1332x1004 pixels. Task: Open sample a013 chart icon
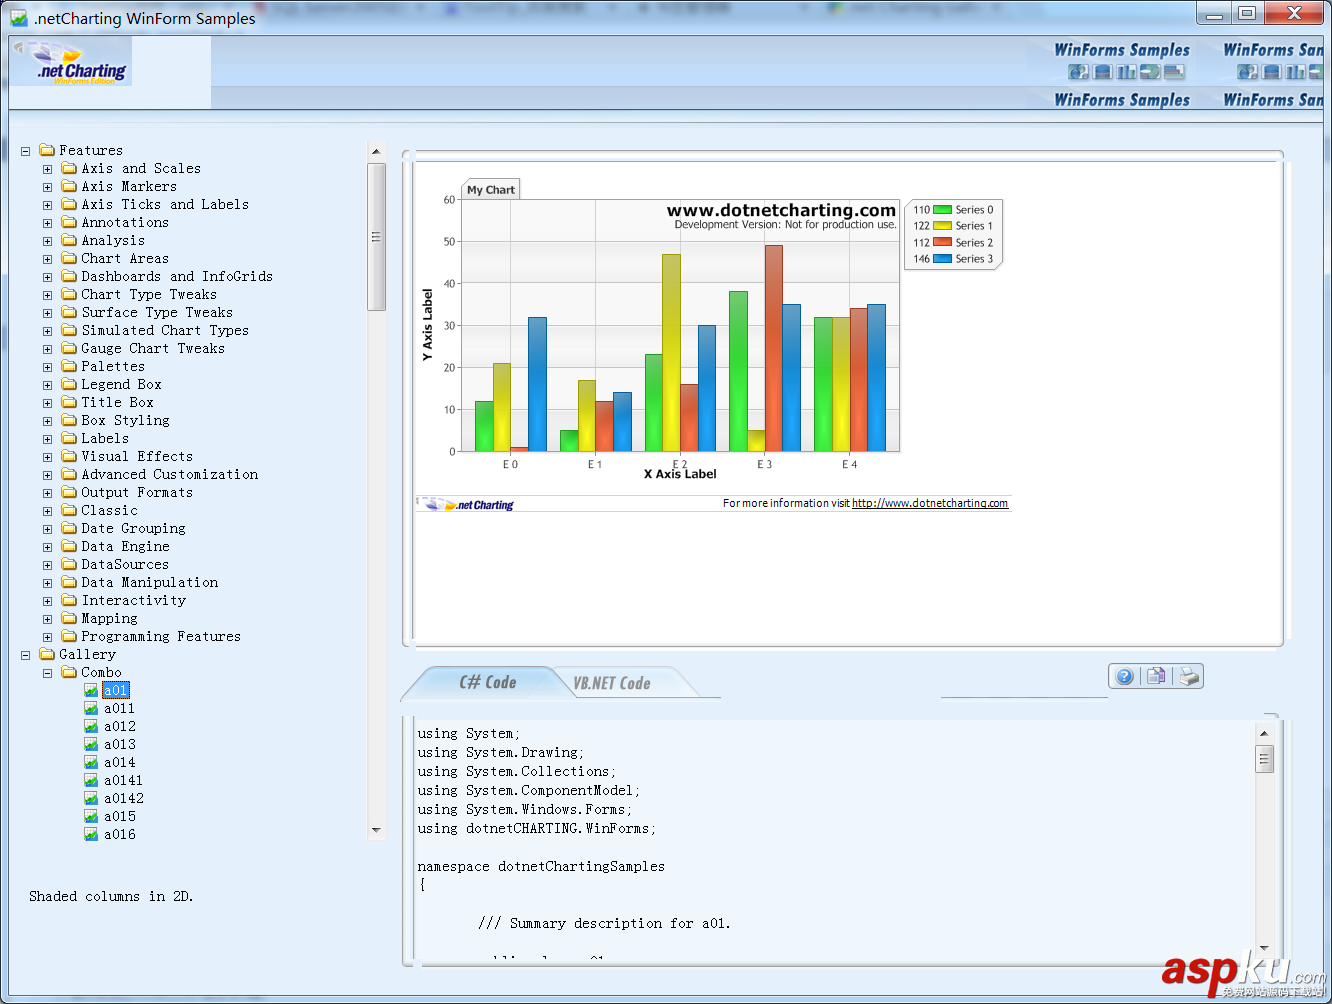pyautogui.click(x=91, y=744)
